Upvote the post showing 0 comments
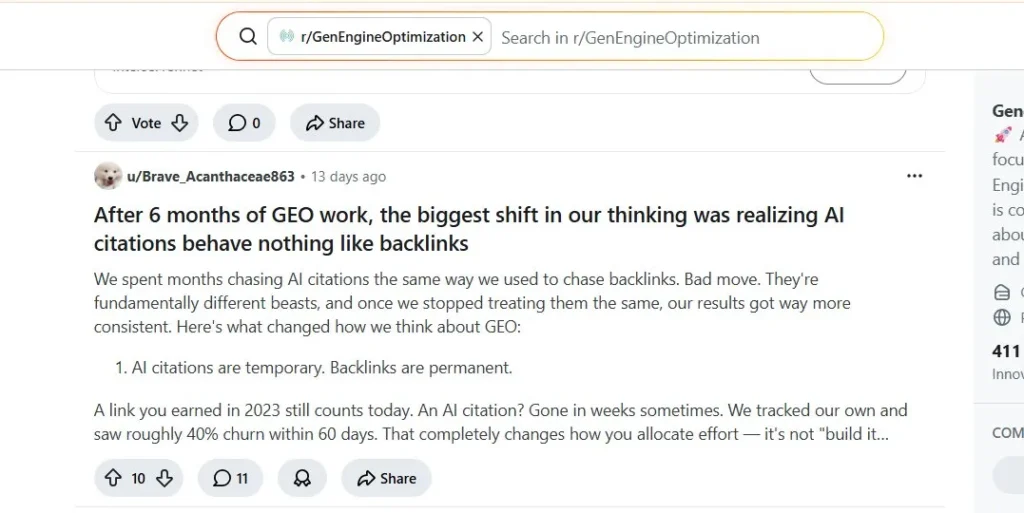1024x513 pixels. [113, 123]
